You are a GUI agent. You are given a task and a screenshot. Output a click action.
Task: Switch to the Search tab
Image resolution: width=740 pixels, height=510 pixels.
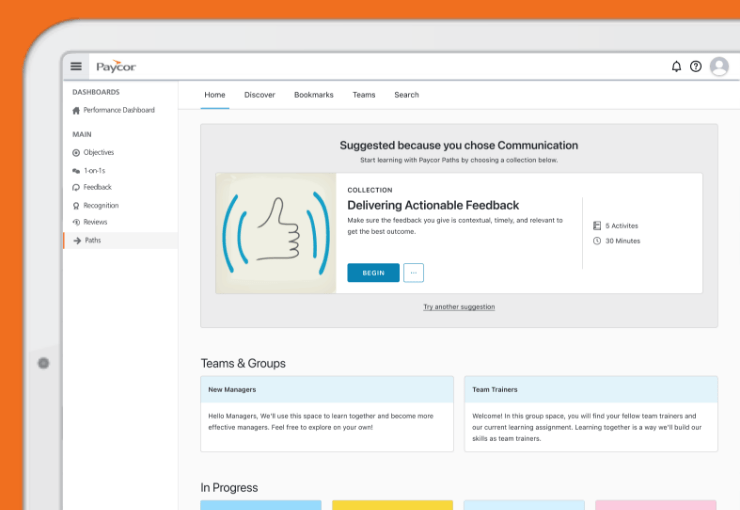tap(407, 95)
